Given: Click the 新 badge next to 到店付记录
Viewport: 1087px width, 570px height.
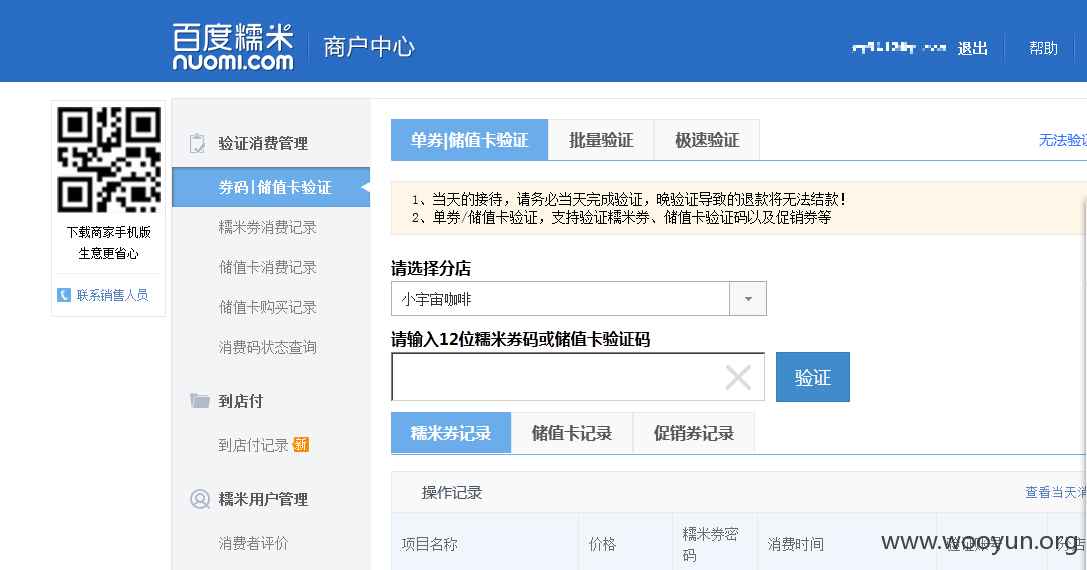Looking at the screenshot, I should pos(301,444).
